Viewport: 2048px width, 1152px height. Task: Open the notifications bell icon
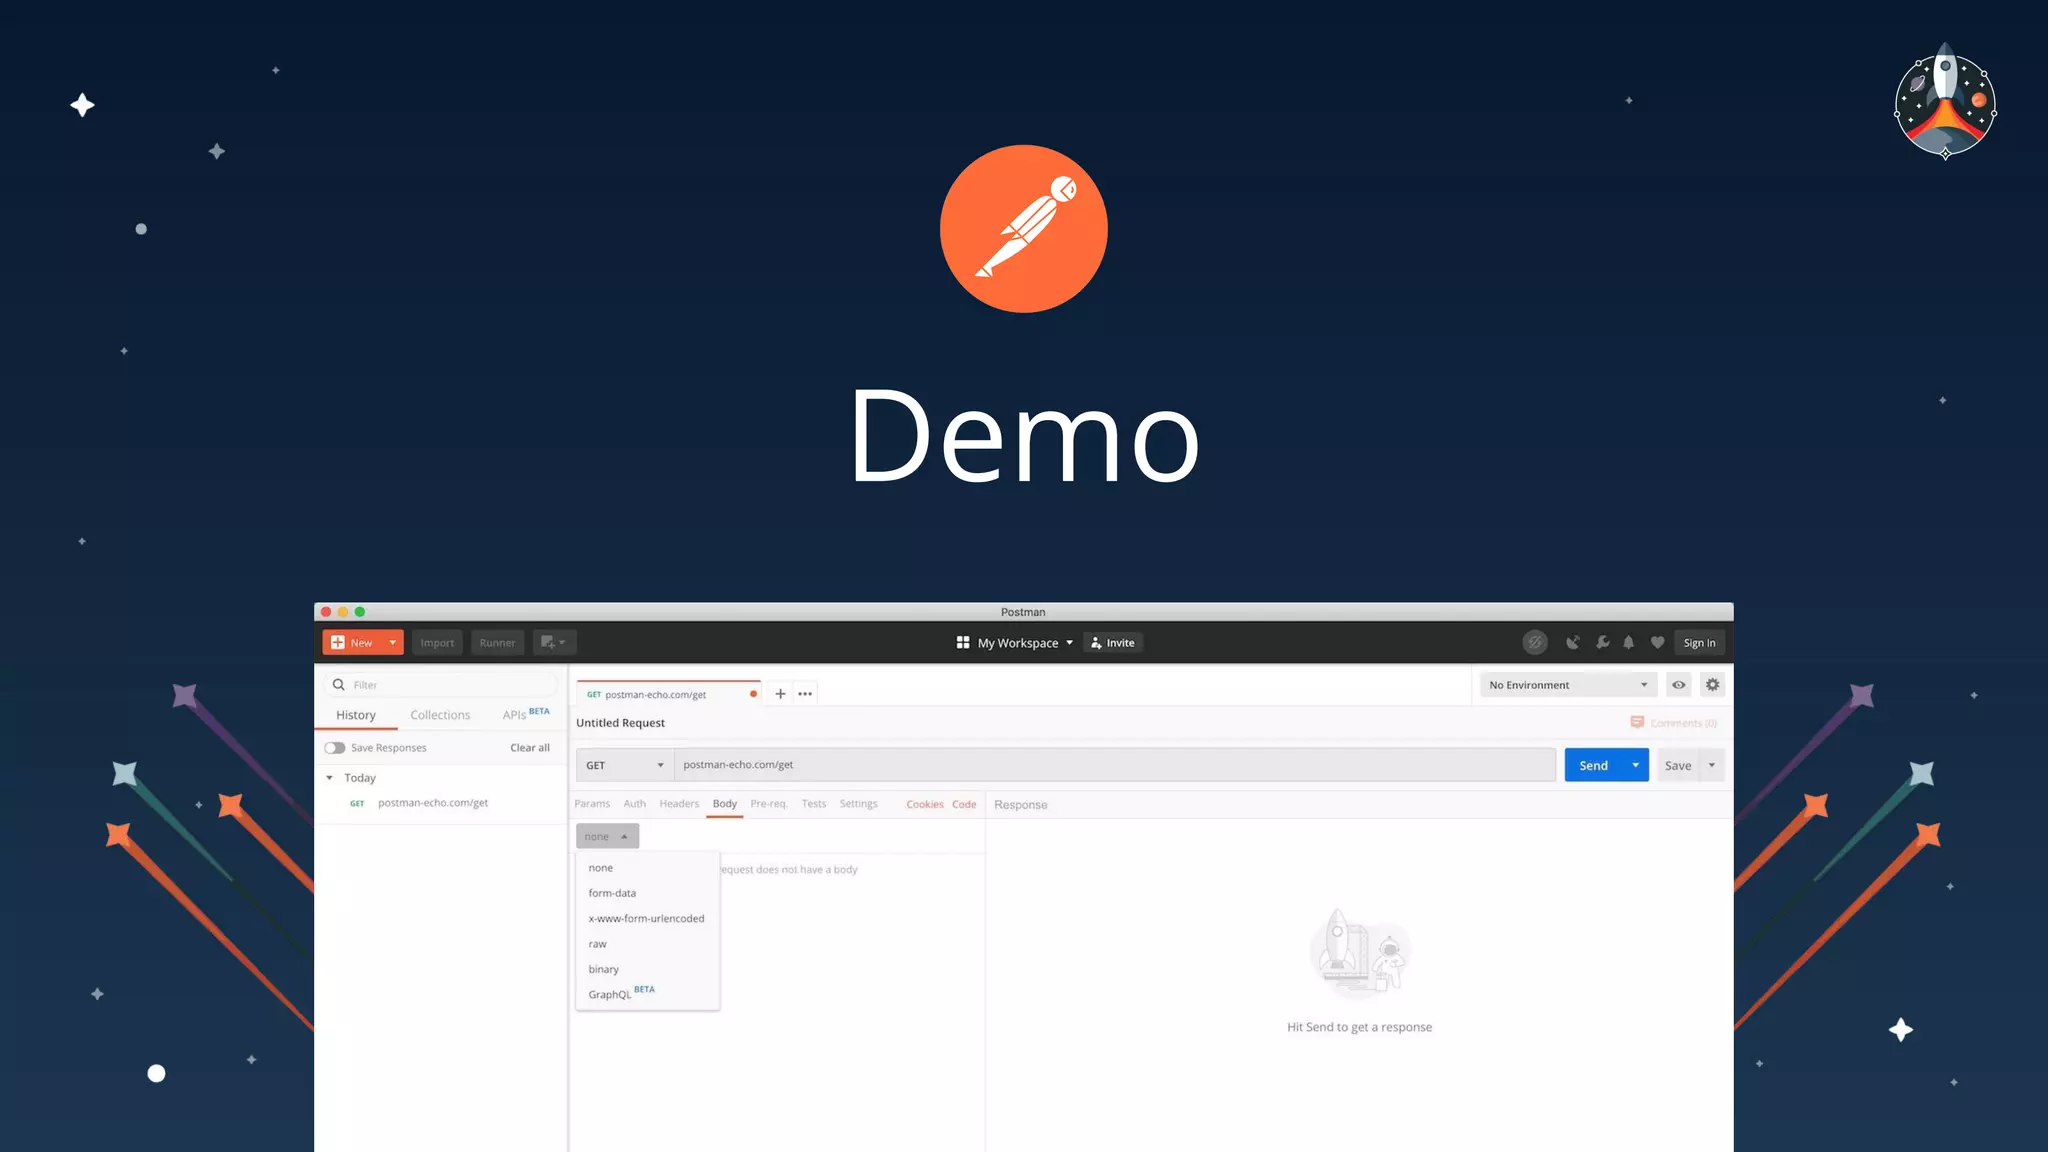[x=1629, y=643]
